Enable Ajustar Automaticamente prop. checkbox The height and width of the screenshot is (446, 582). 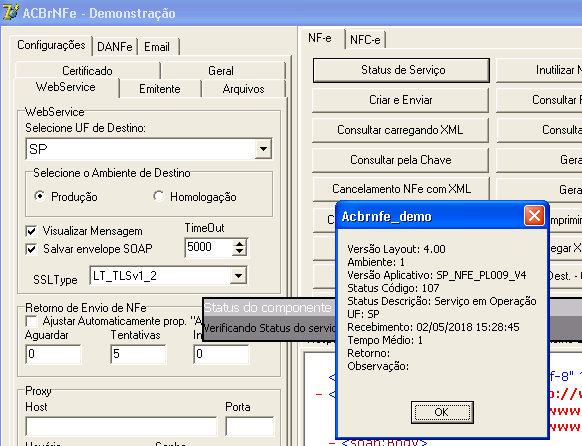click(32, 321)
